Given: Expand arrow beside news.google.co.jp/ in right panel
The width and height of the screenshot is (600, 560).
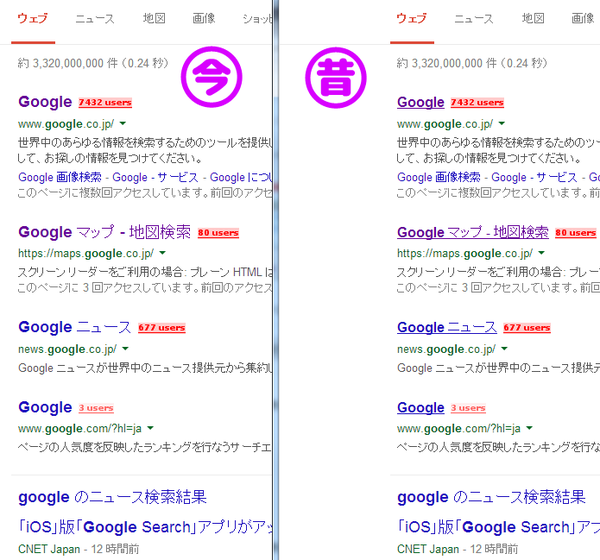Looking at the screenshot, I should (x=504, y=349).
